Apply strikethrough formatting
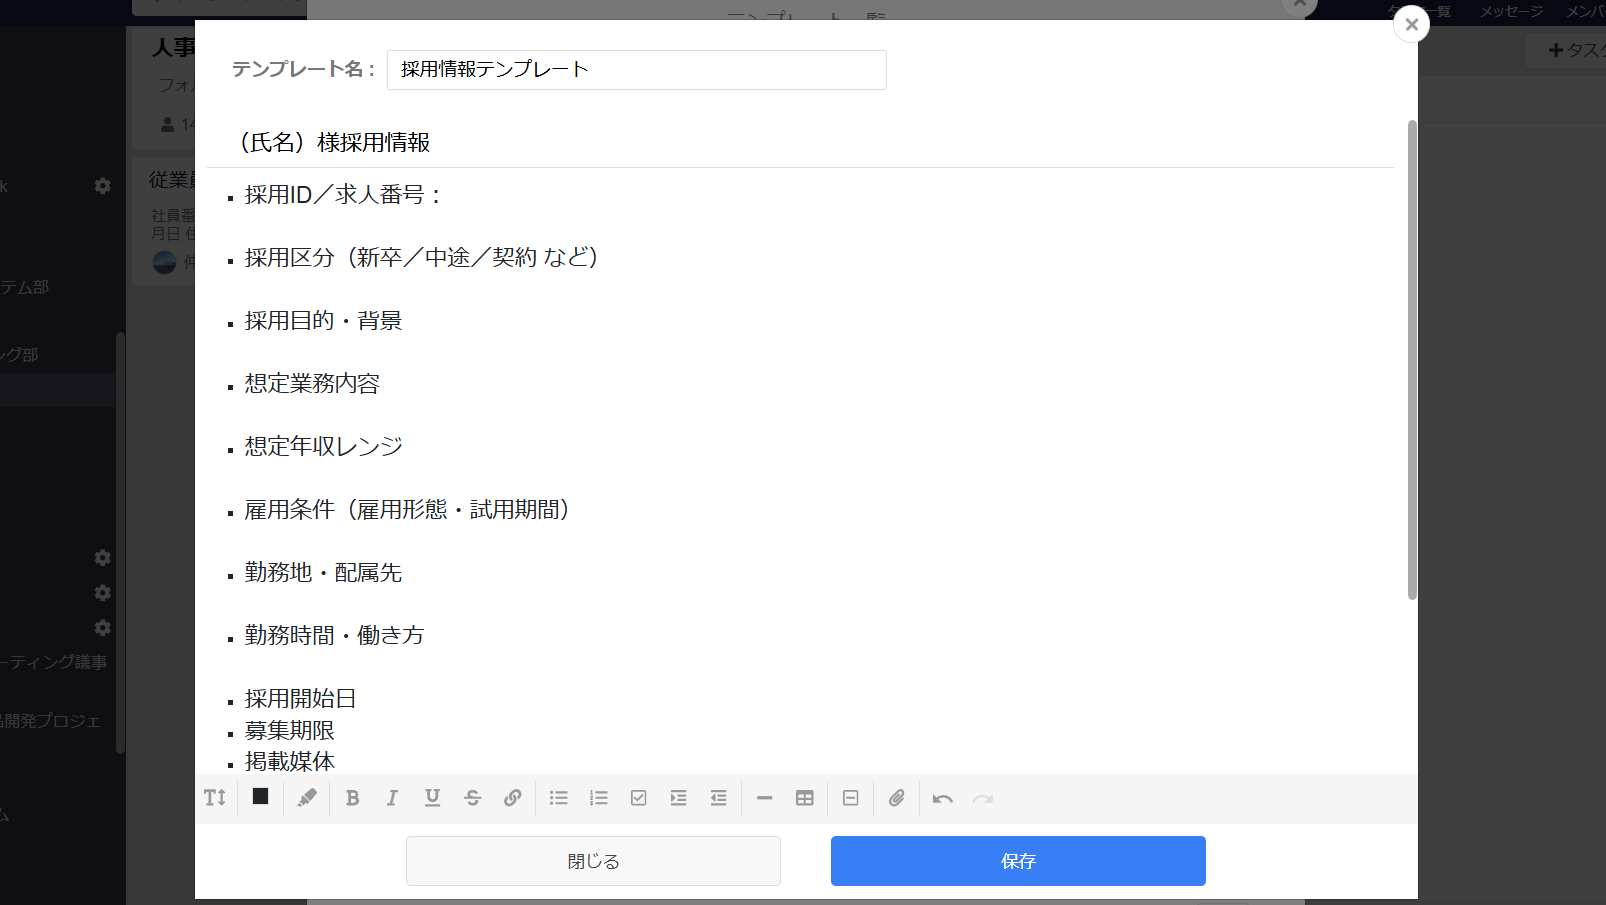Image resolution: width=1606 pixels, height=905 pixels. click(x=472, y=798)
